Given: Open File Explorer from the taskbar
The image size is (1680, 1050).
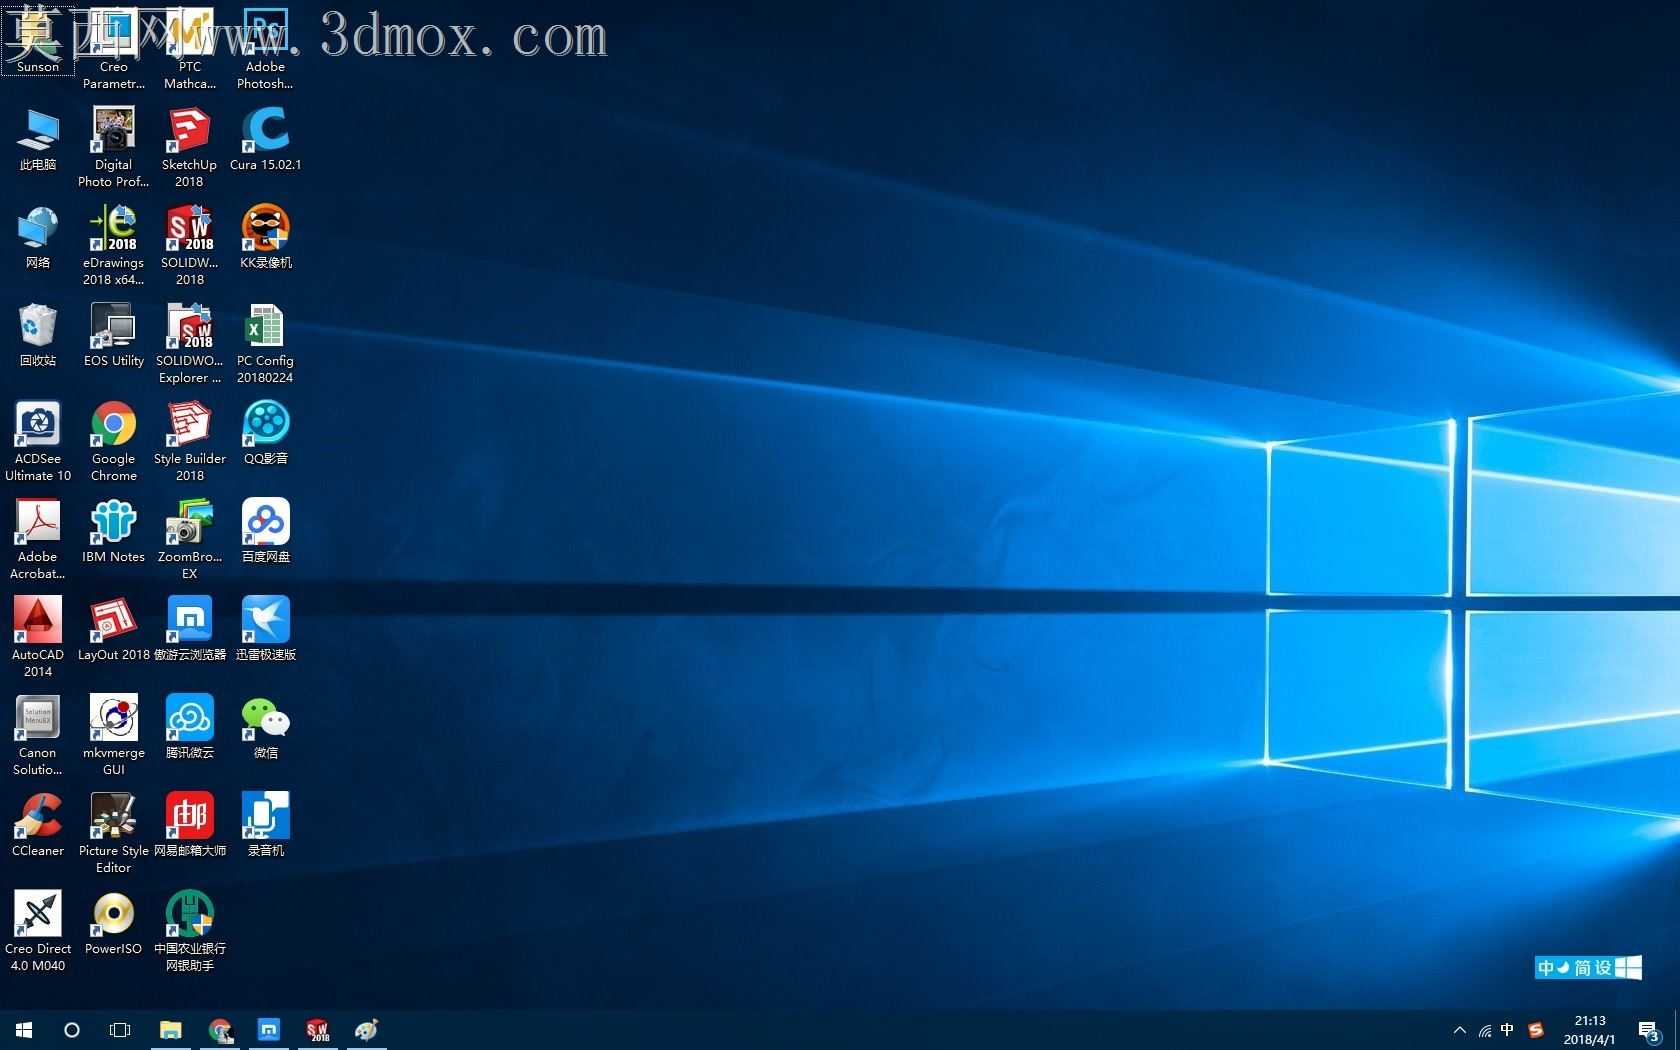Looking at the screenshot, I should click(171, 1030).
